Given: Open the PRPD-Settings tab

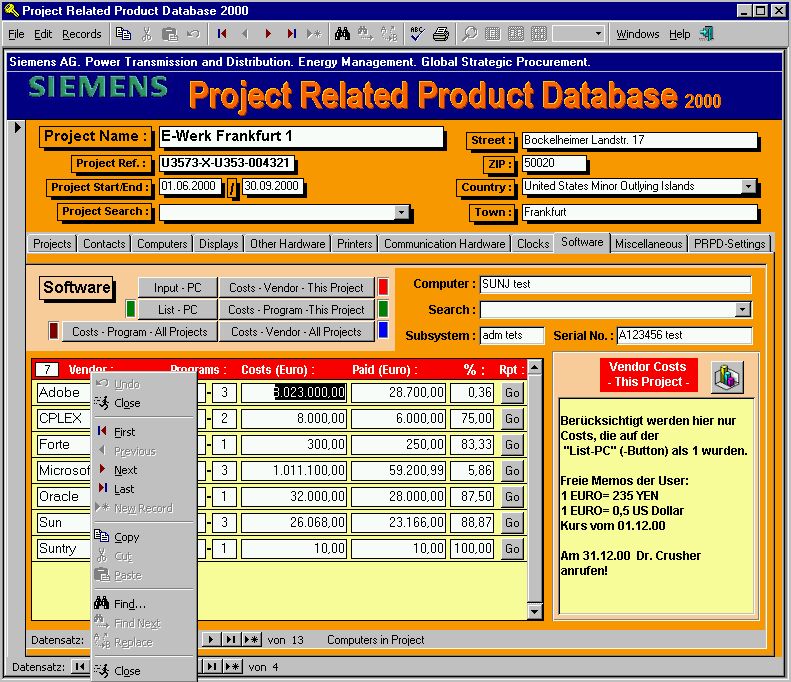Looking at the screenshot, I should (729, 244).
